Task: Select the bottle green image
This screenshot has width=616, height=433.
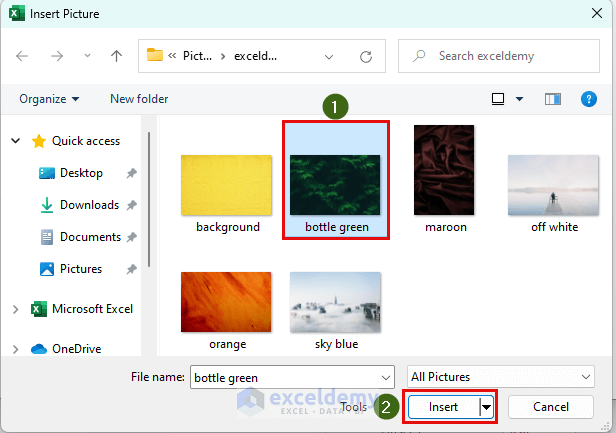Action: click(335, 185)
